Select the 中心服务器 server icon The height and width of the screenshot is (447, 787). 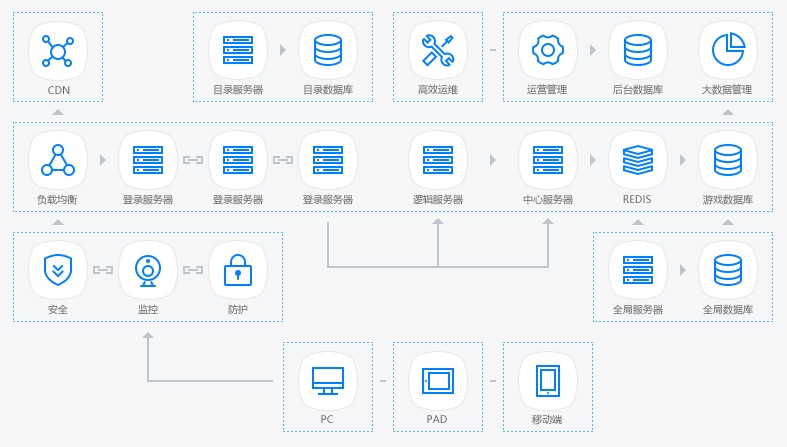[x=548, y=160]
